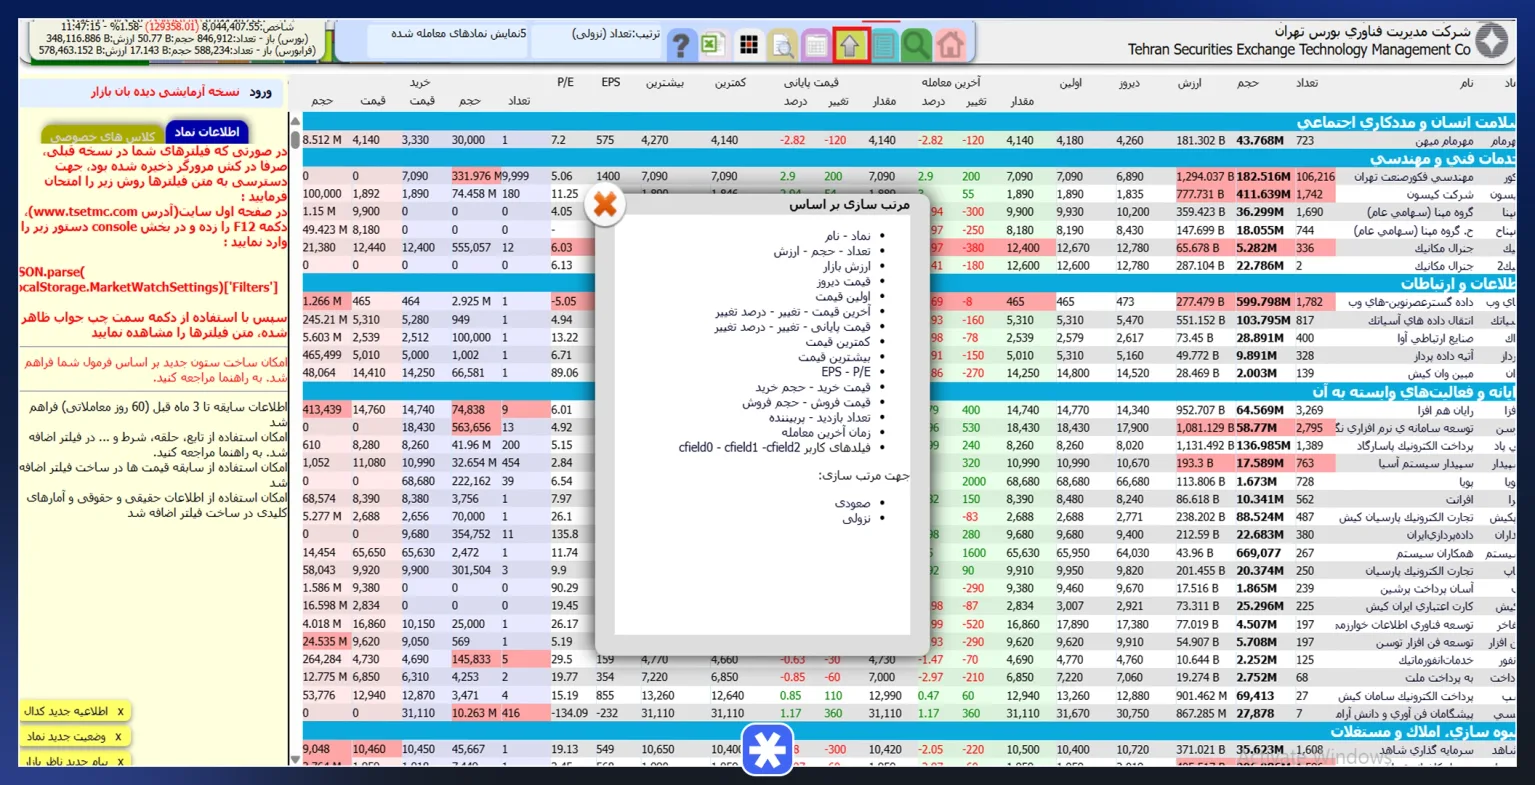Click table scrollbar up arrow

(x=295, y=122)
